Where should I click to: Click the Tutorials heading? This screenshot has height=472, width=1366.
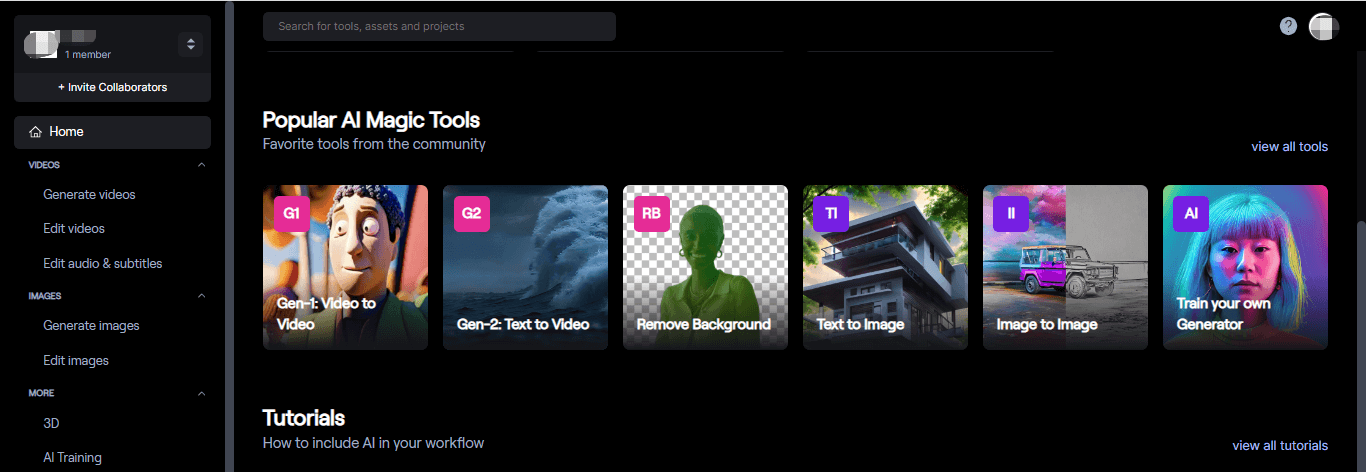pos(304,418)
